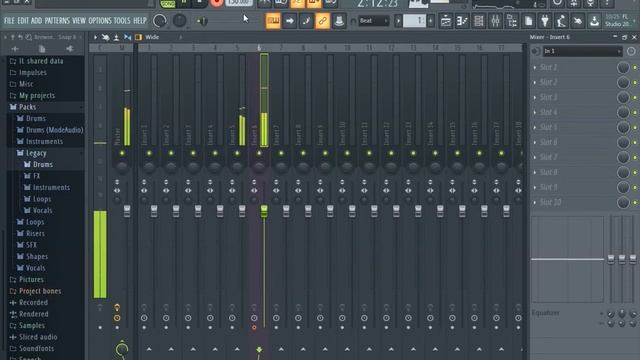Click Slot 2 mix level knob
The height and width of the screenshot is (360, 640).
(x=623, y=82)
